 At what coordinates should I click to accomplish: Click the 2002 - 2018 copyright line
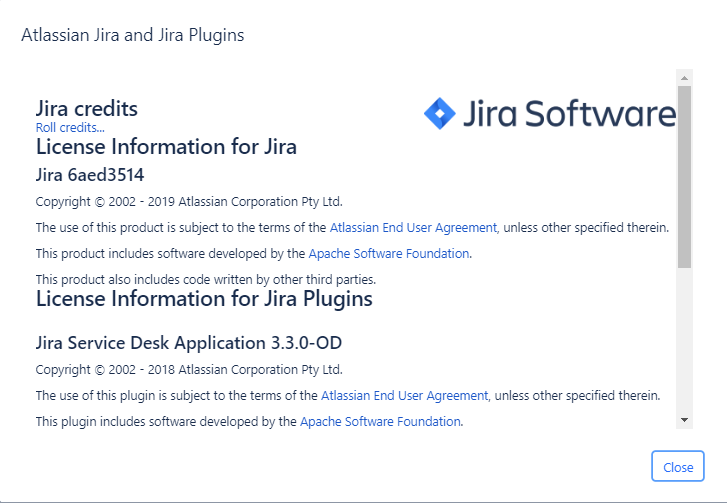click(x=189, y=369)
